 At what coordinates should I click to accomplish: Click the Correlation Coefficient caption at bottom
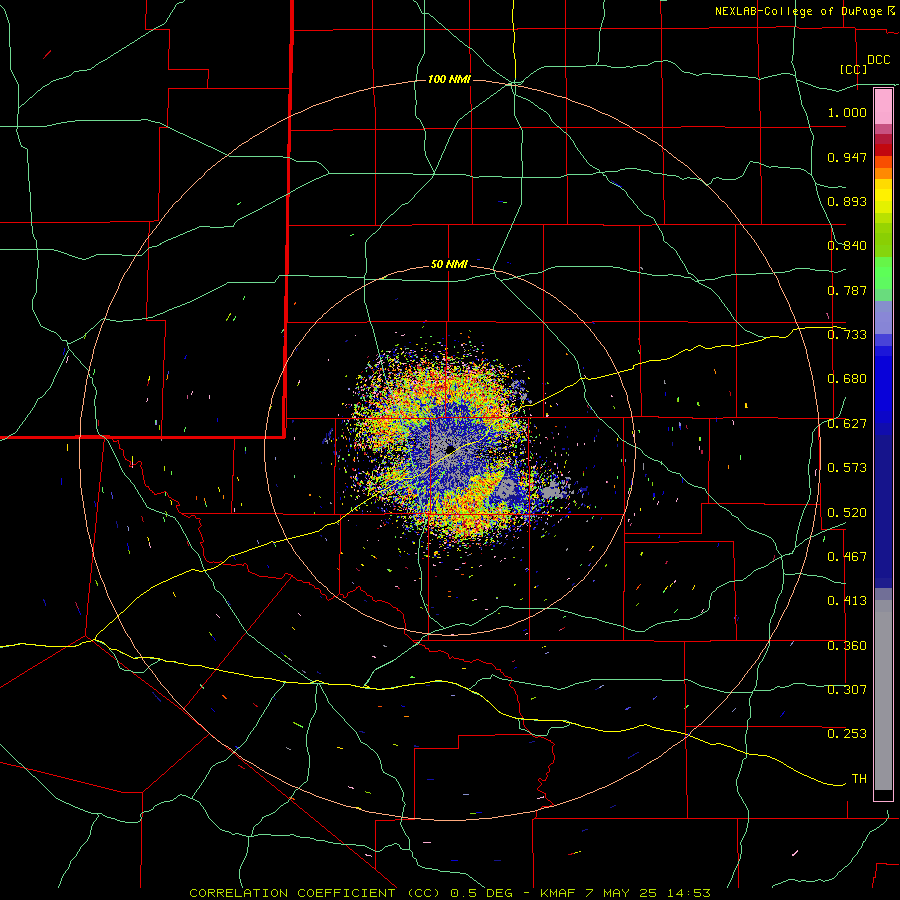coord(450,893)
